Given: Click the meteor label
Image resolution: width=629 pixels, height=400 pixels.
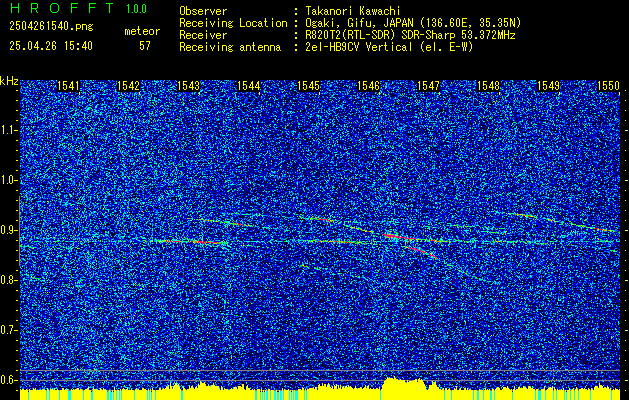Looking at the screenshot, I should (x=142, y=31).
